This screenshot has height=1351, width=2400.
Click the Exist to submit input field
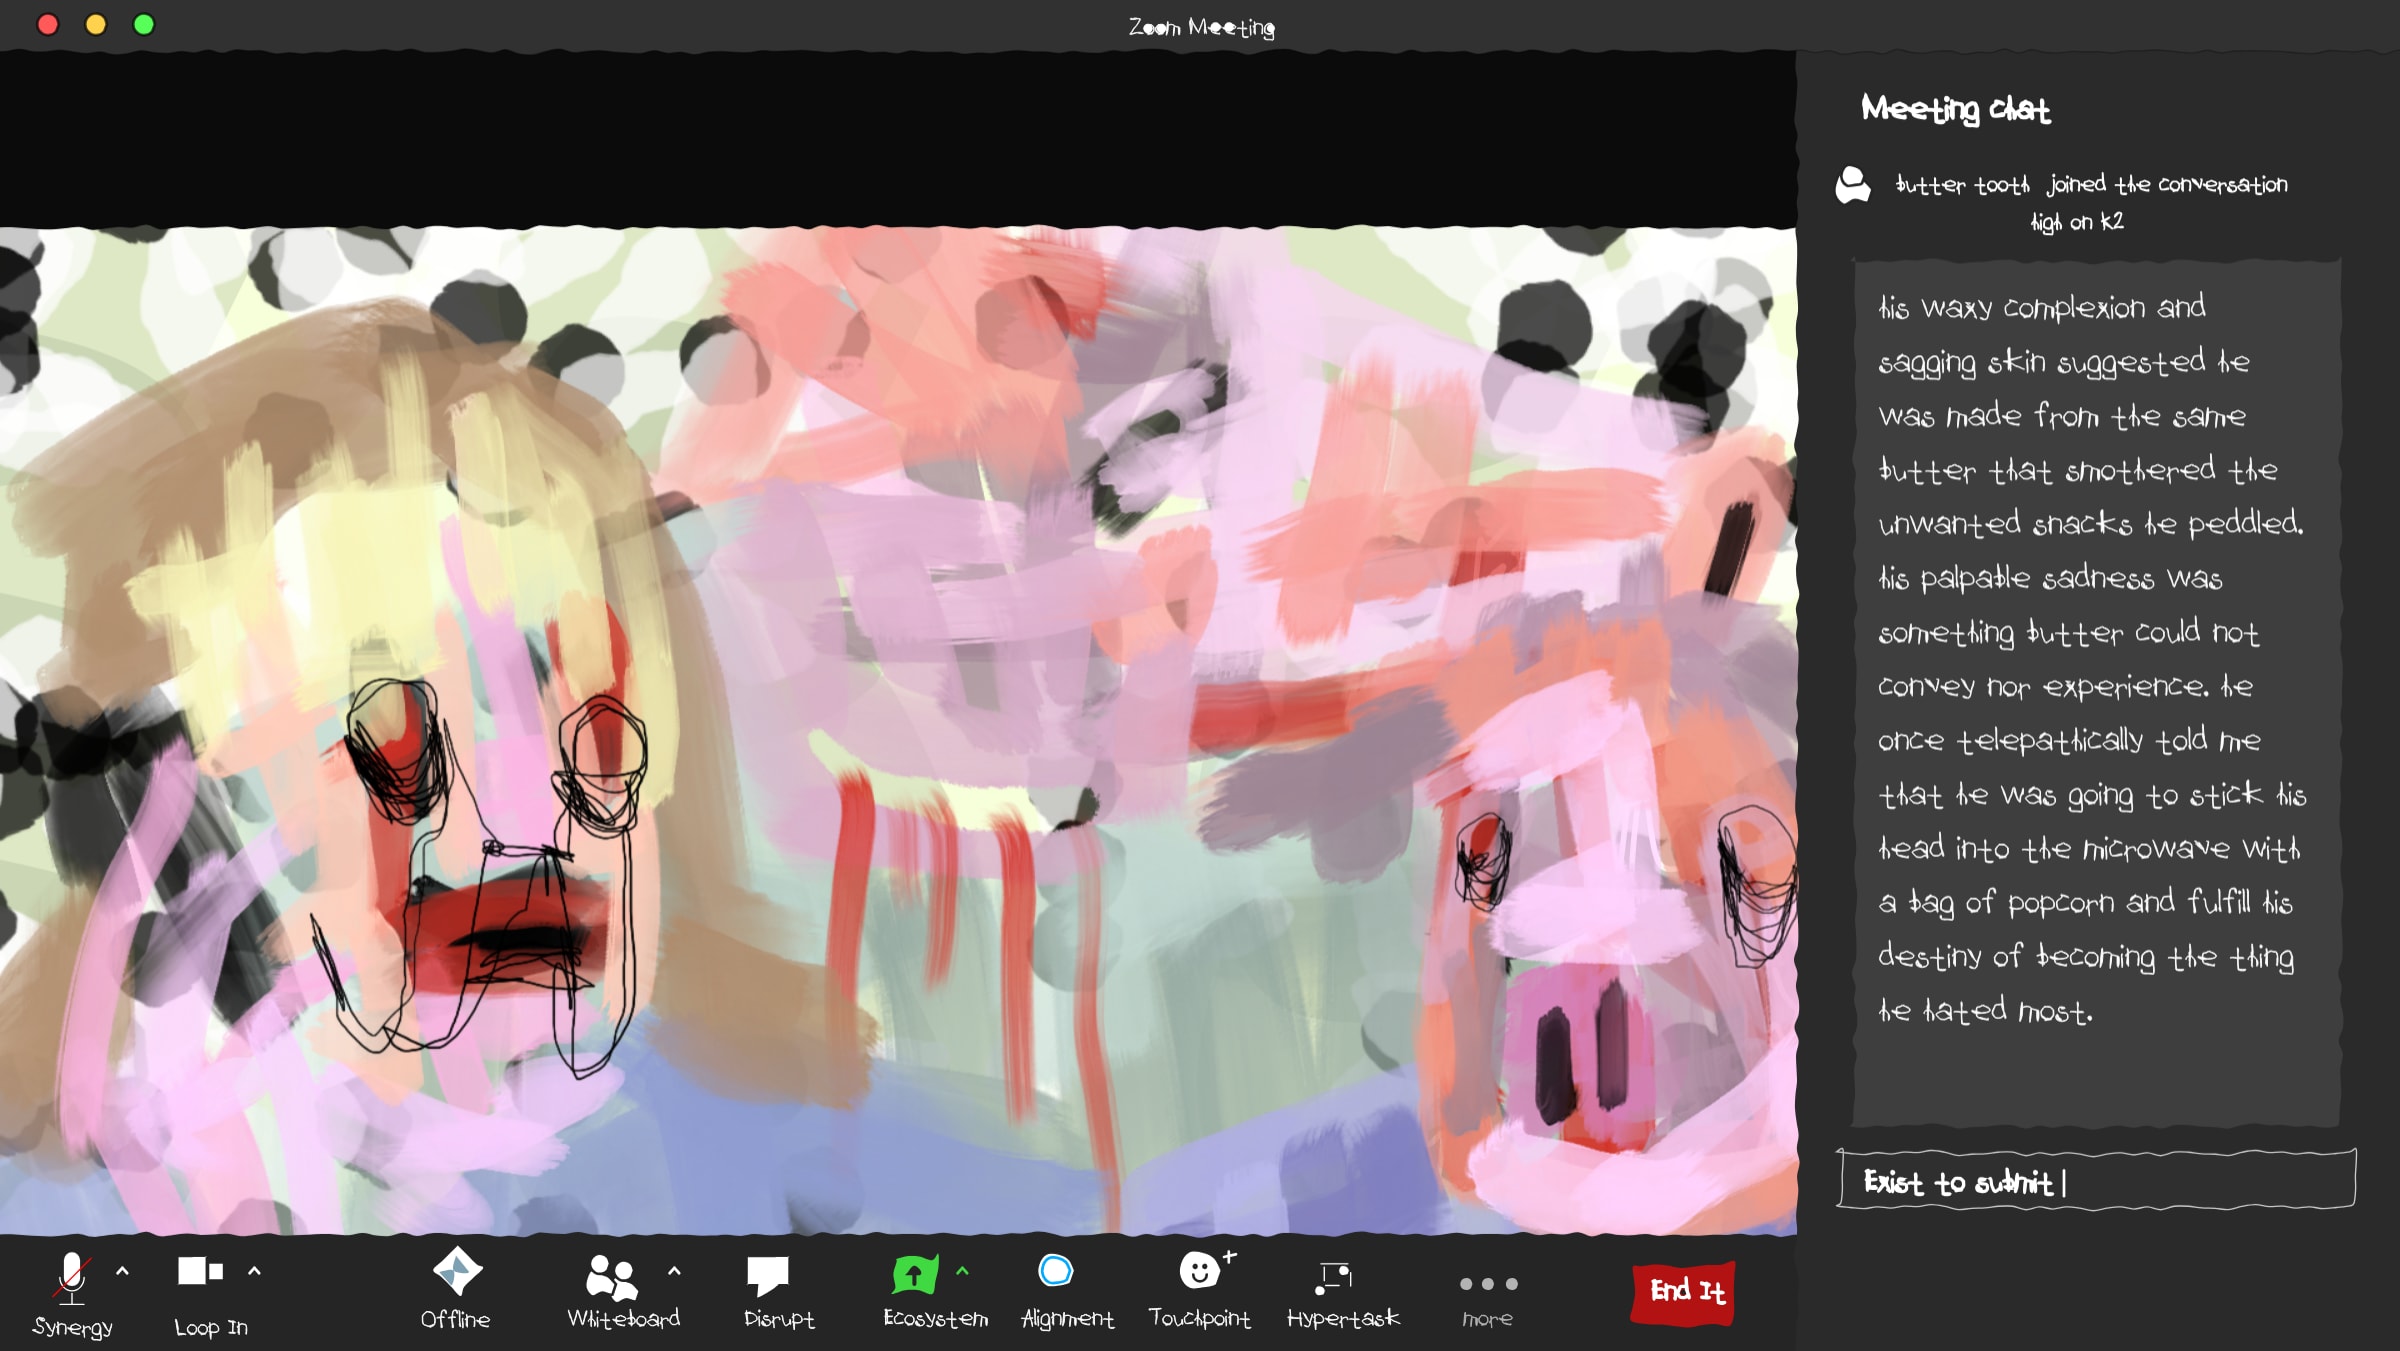(x=2096, y=1181)
